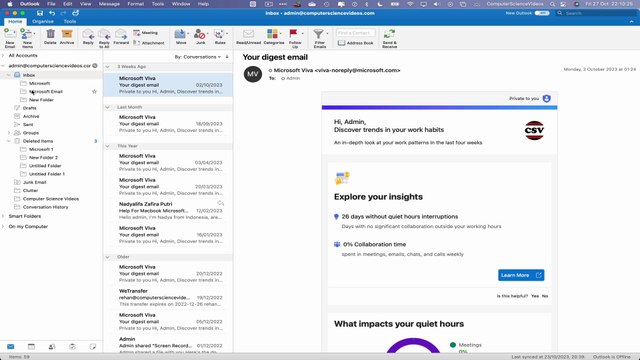Image resolution: width=640 pixels, height=360 pixels.
Task: Expand All Accounts section
Action: point(3,56)
